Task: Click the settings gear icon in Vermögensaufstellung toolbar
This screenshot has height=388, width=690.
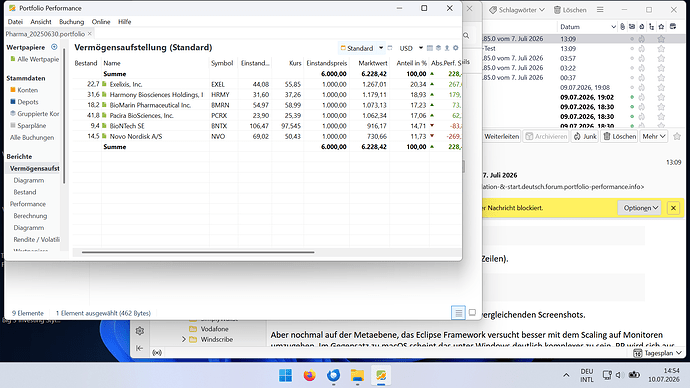Action: tap(455, 48)
